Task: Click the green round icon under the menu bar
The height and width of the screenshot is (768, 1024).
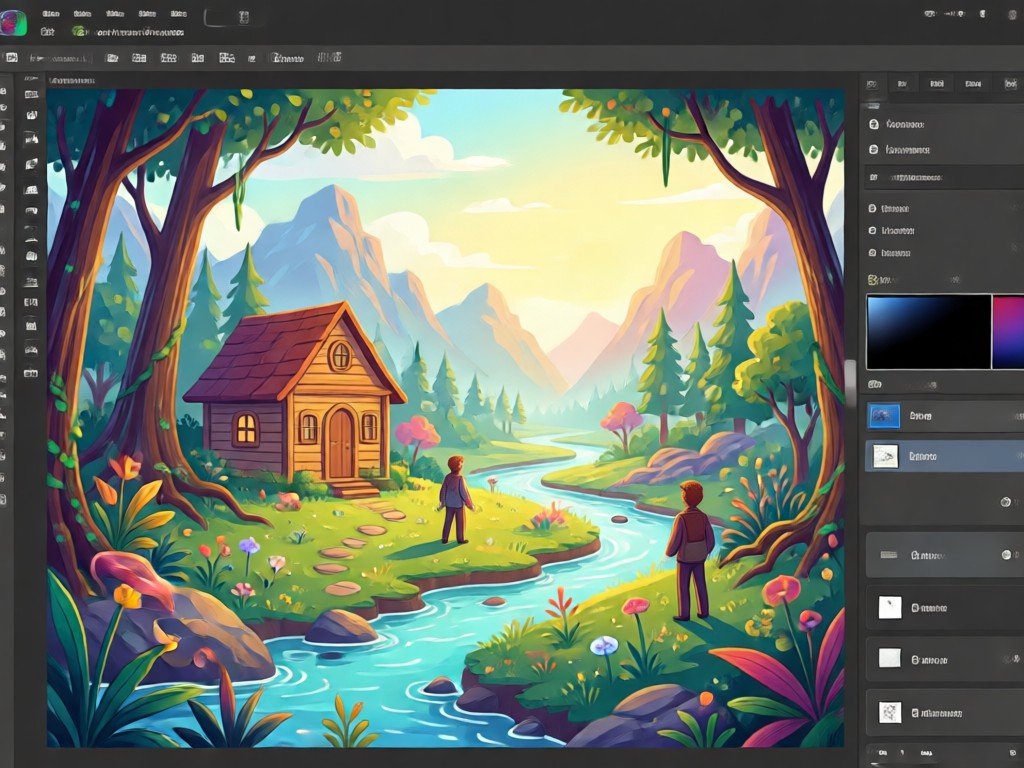Action: 78,31
